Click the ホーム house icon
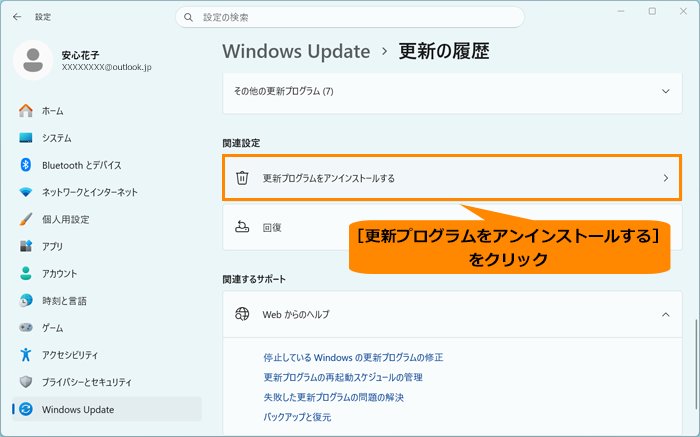Screen dimensions: 700x437 tap(26, 111)
